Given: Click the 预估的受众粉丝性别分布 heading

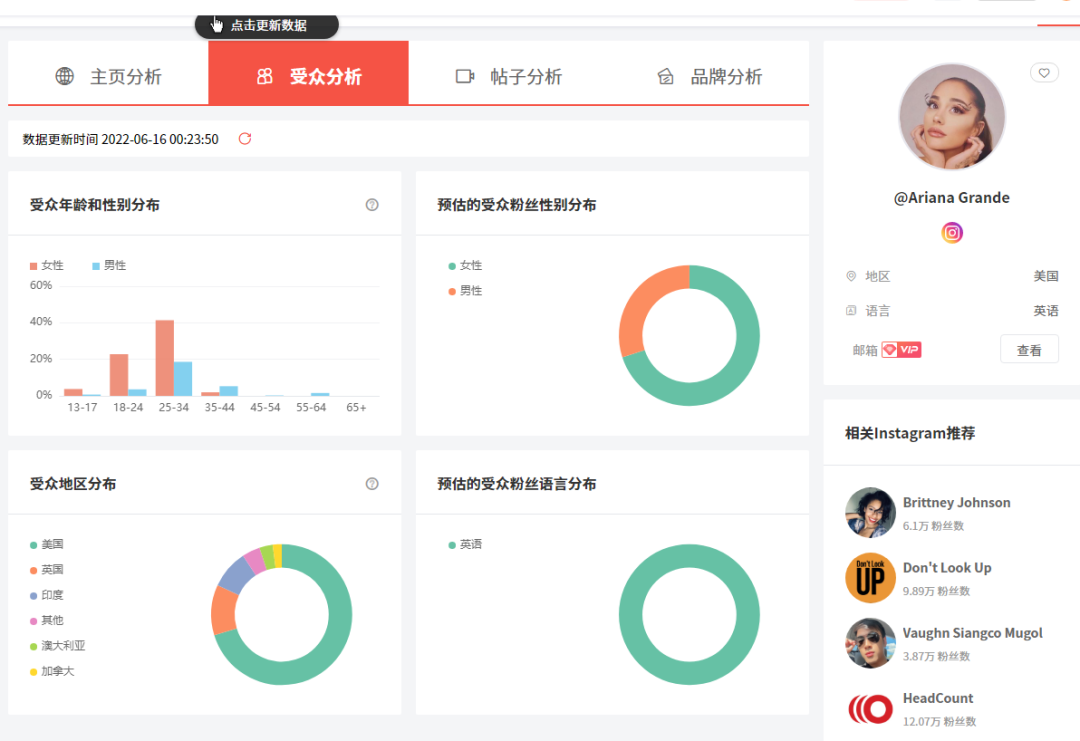Looking at the screenshot, I should tap(517, 205).
